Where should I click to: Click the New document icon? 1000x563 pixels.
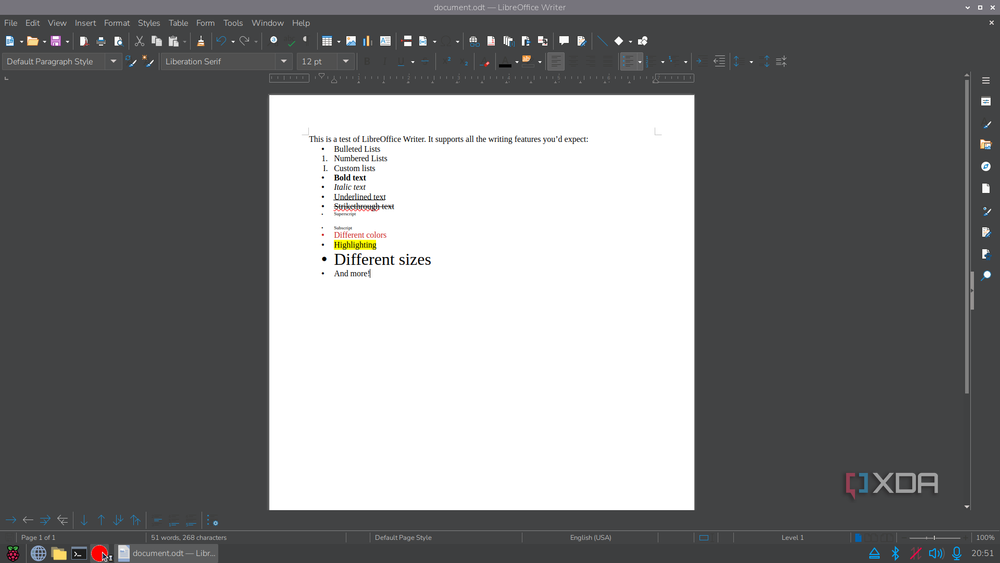coord(10,41)
